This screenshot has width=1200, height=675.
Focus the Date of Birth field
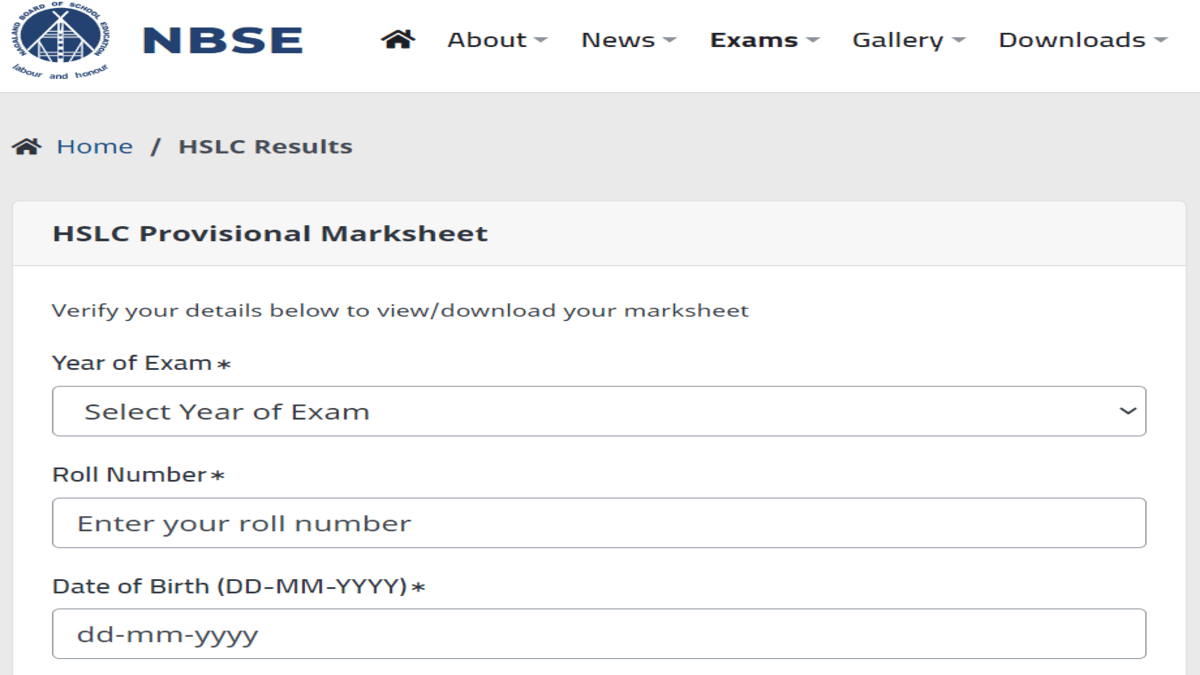(599, 634)
